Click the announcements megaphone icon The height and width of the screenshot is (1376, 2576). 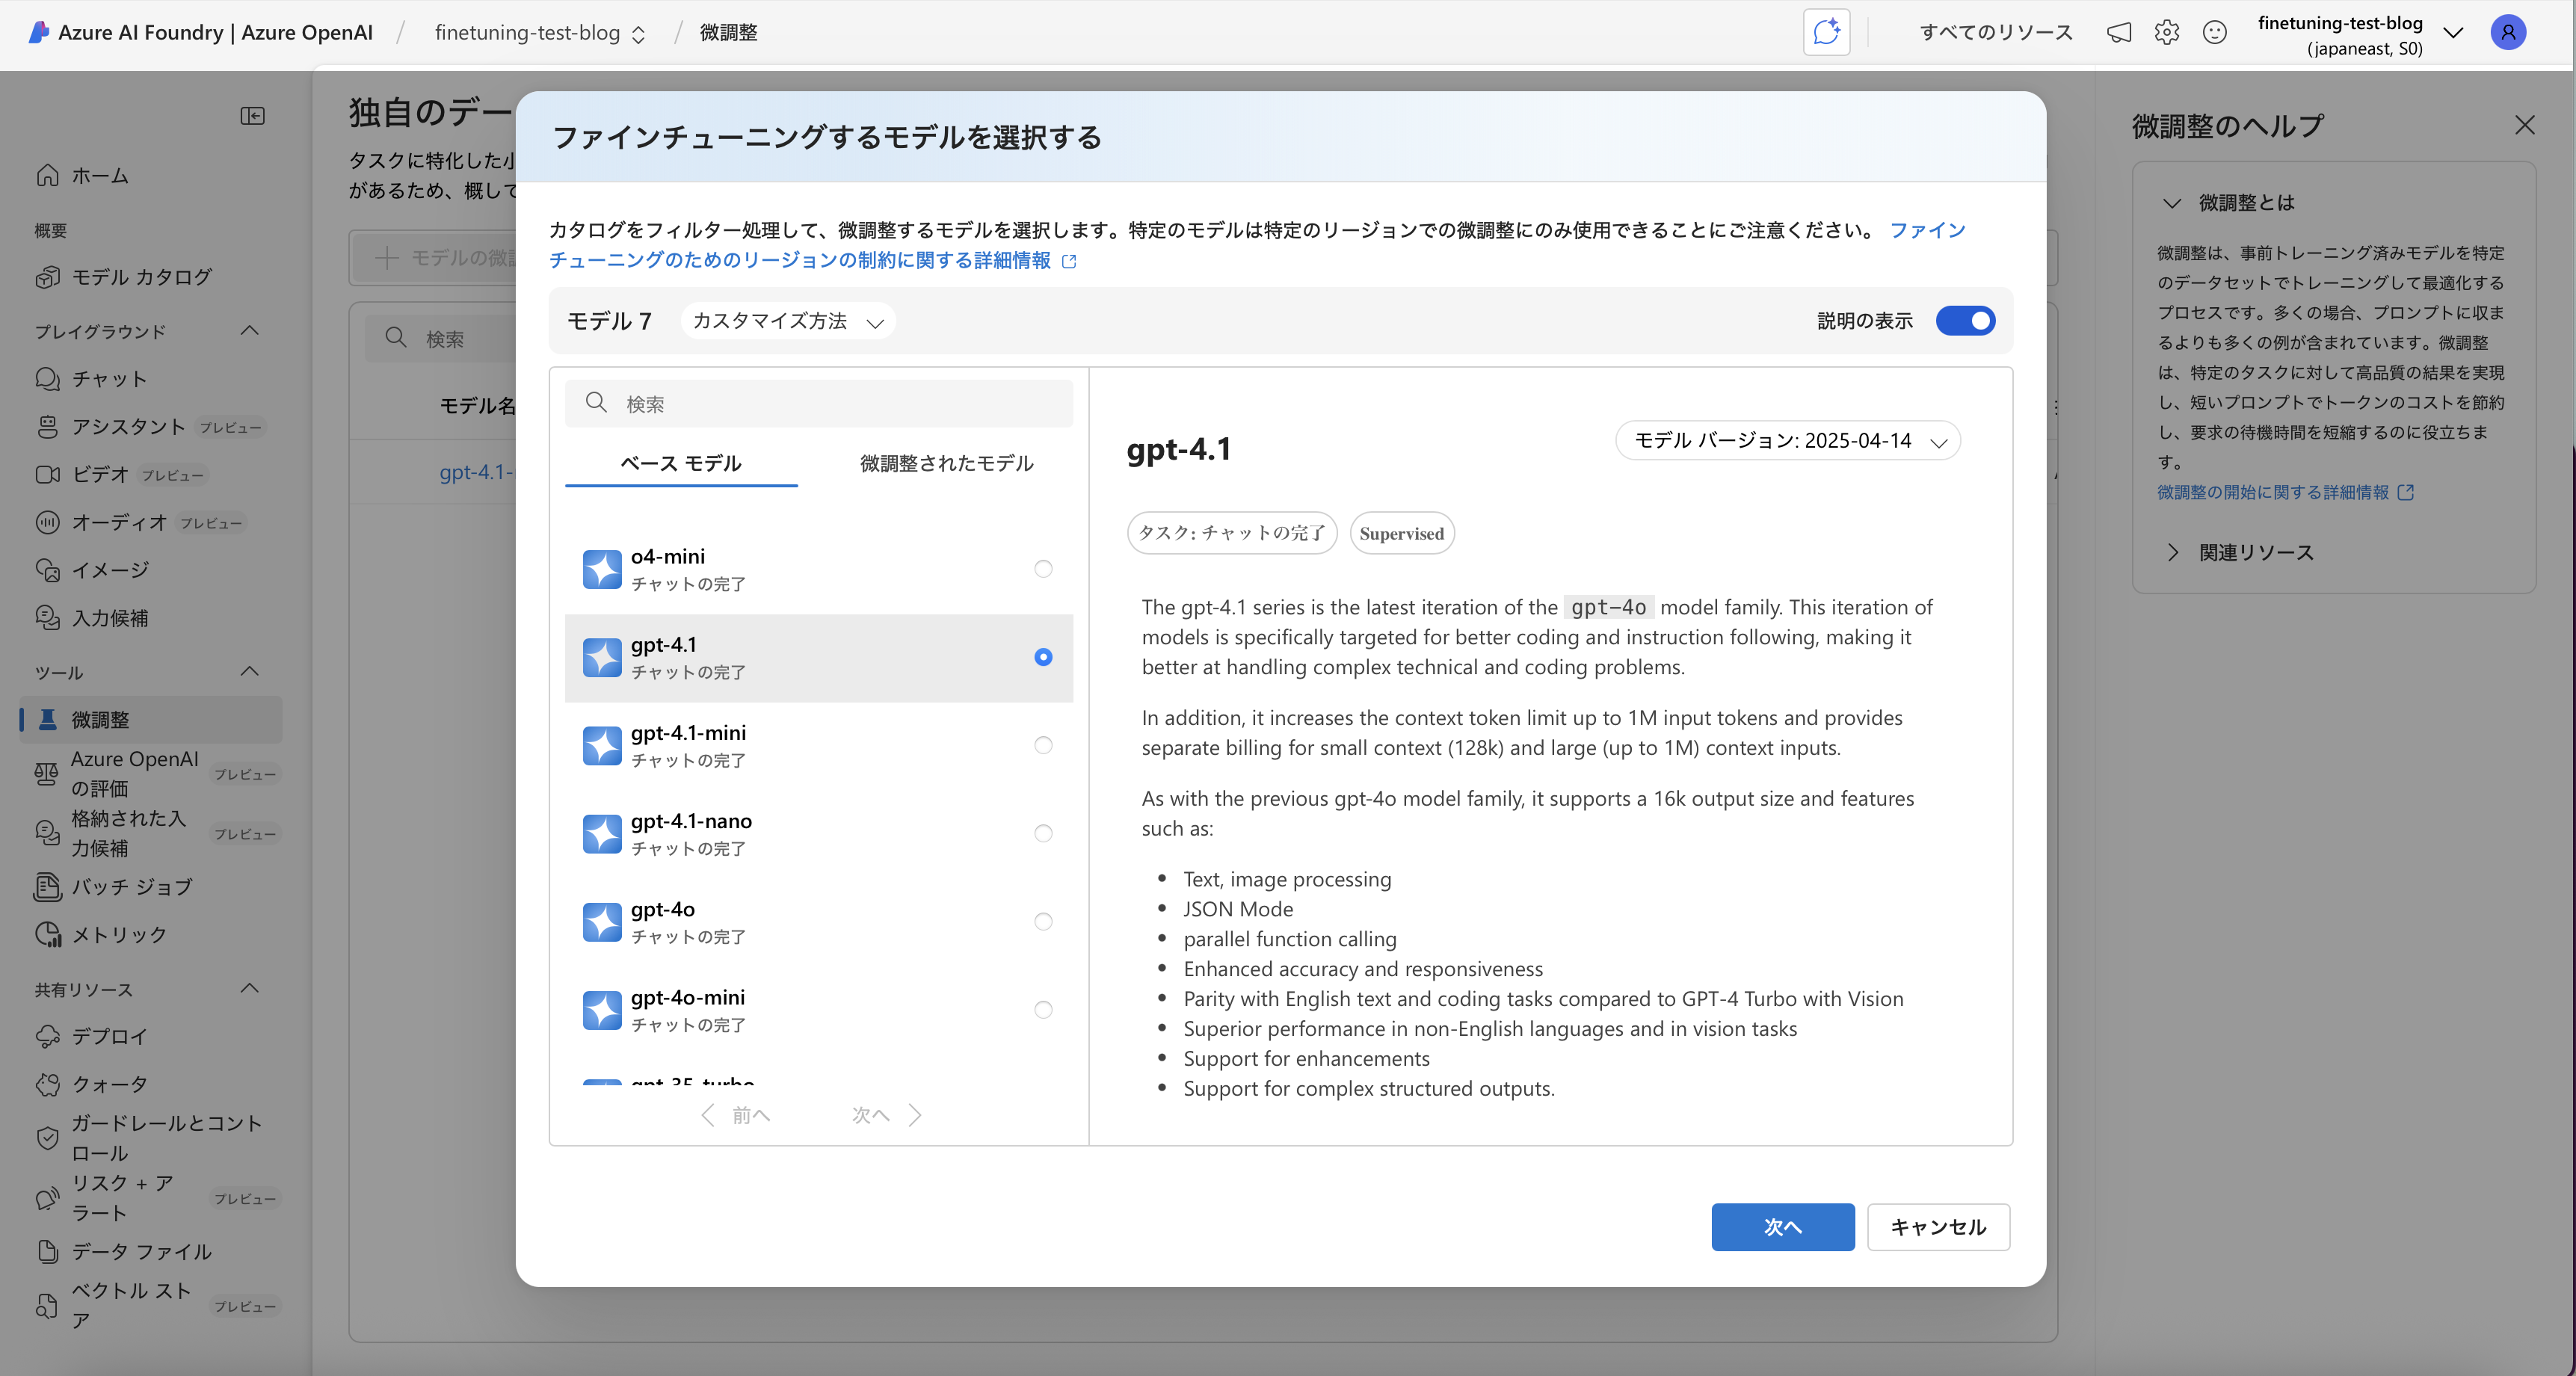coord(2118,33)
